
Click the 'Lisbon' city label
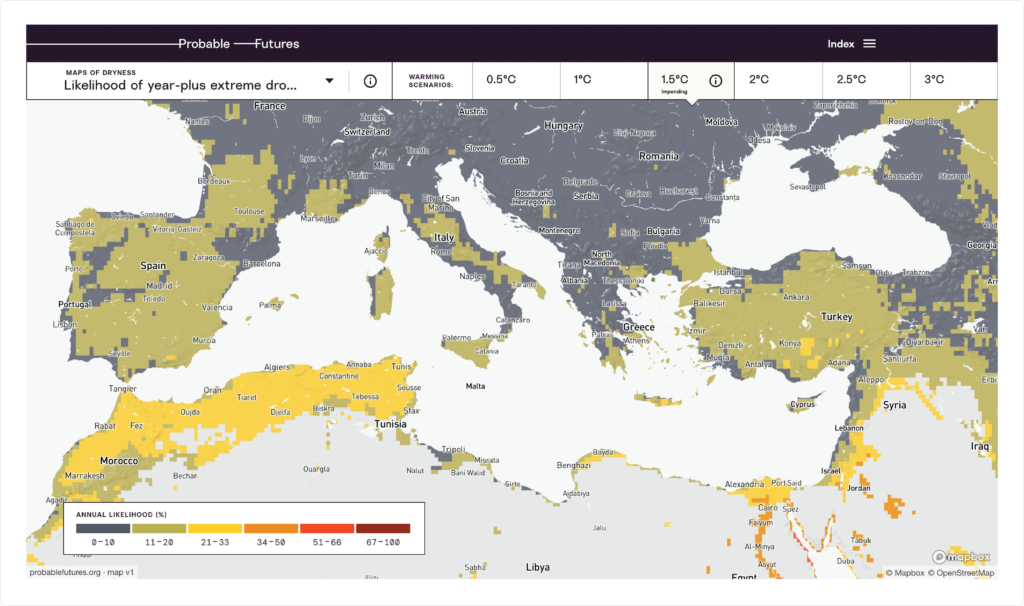click(x=65, y=325)
